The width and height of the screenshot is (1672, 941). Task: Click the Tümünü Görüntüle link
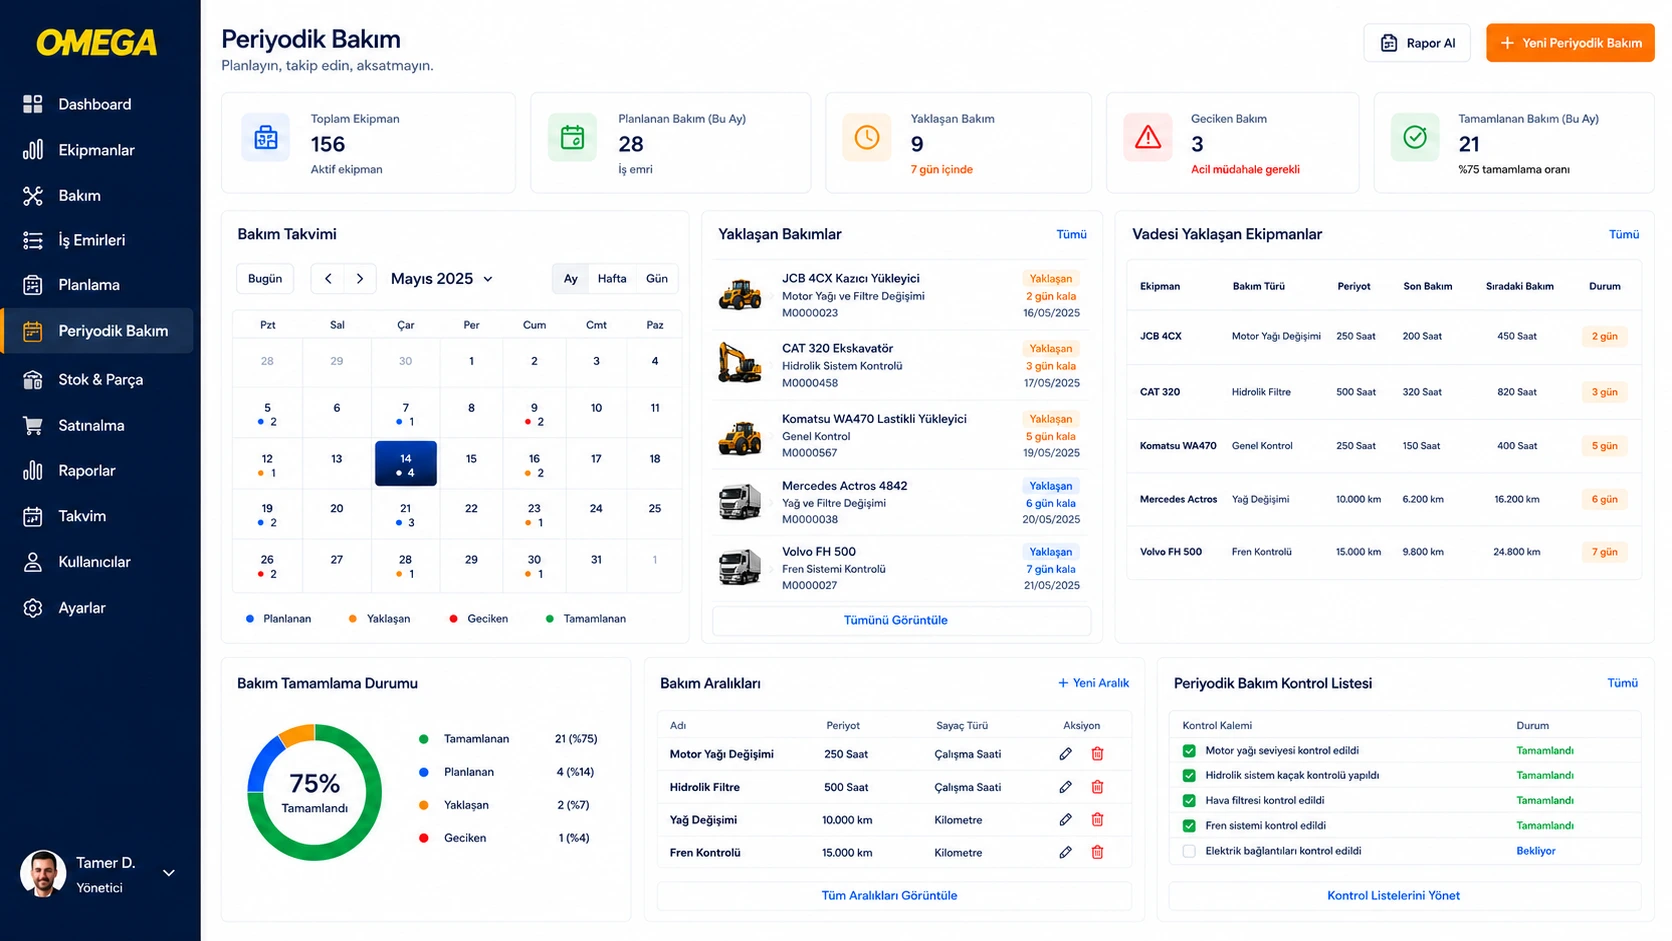(x=895, y=620)
